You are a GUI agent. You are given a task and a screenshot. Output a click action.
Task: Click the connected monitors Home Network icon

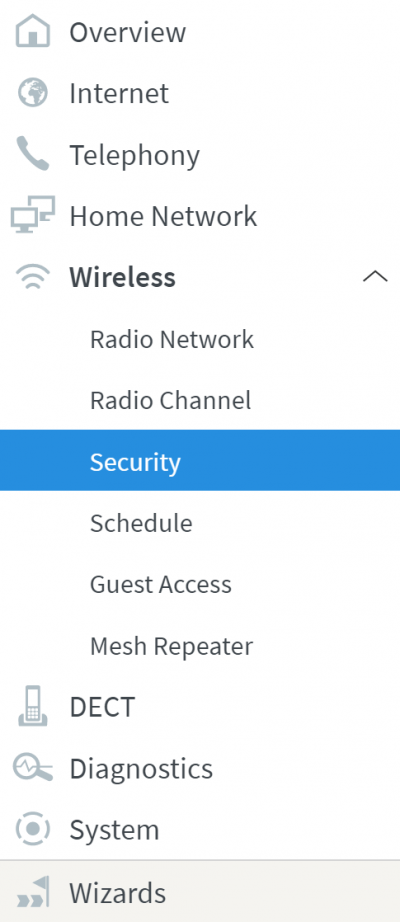[x=33, y=215]
